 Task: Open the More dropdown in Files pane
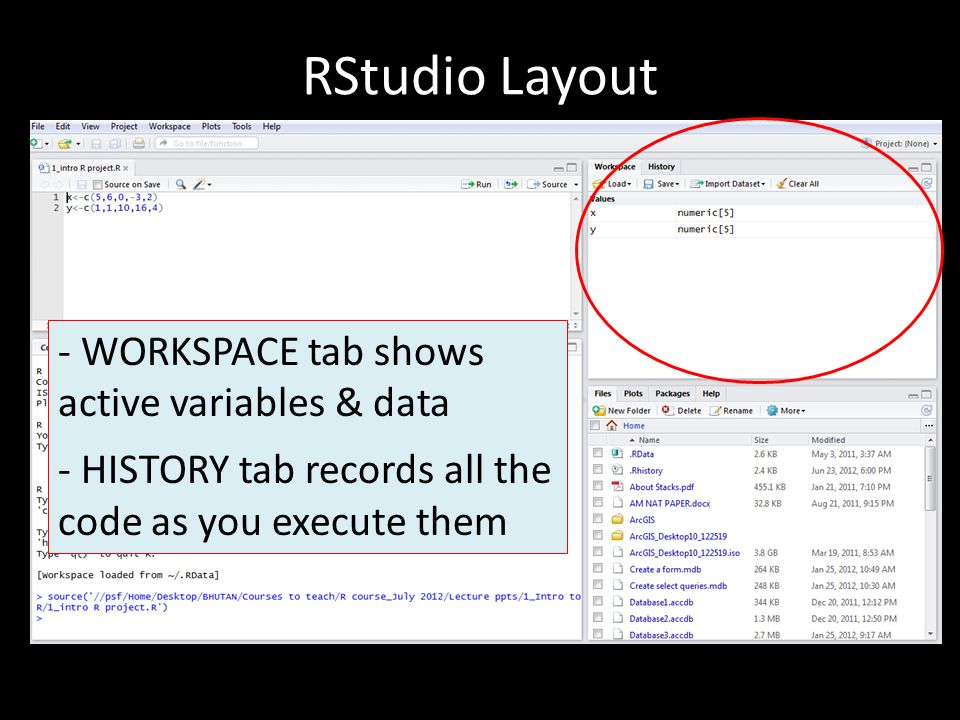(786, 411)
